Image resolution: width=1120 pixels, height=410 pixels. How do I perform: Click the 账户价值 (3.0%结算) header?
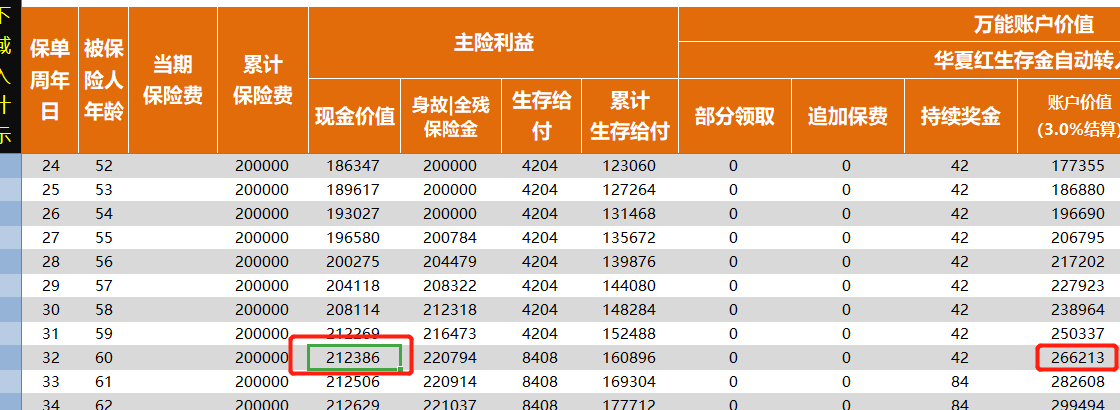click(x=1069, y=116)
